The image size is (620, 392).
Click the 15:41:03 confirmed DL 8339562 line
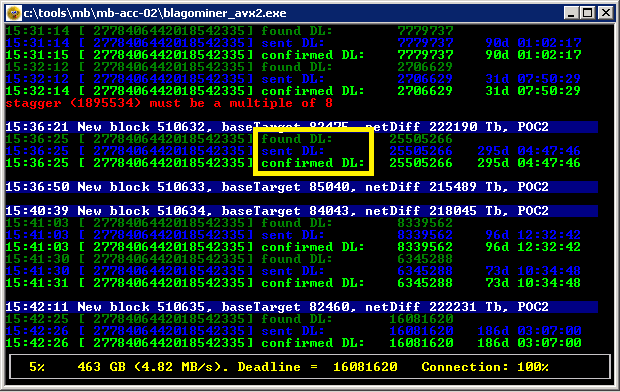[293, 247]
